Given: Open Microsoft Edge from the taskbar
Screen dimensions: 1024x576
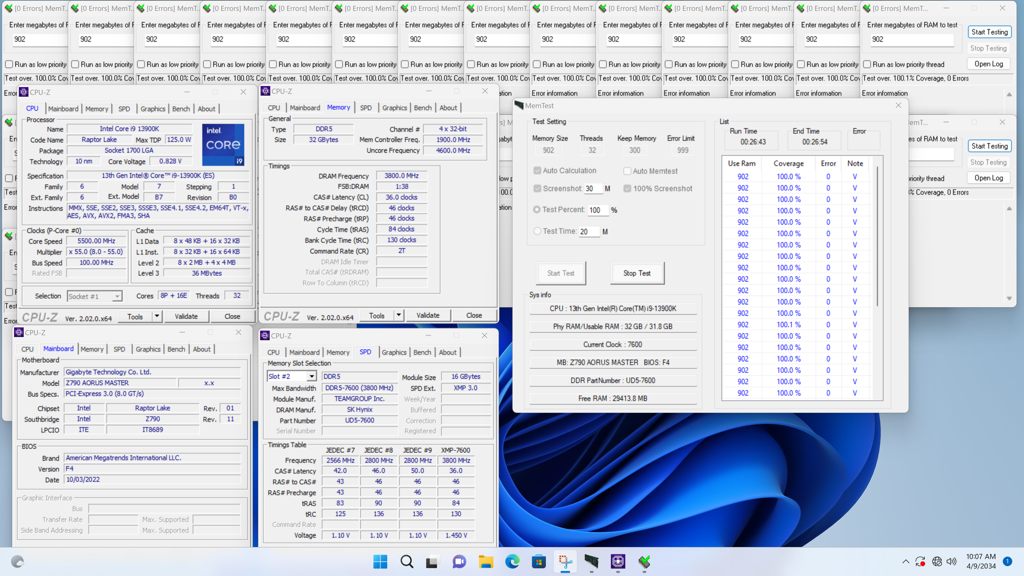Looking at the screenshot, I should coord(511,562).
